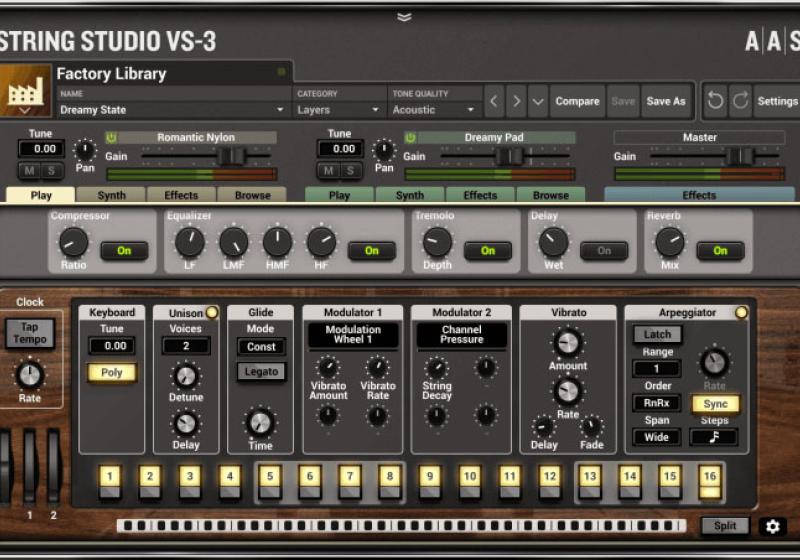Turn off the Compressor On switch
Image resolution: width=800 pixels, height=560 pixels.
124,251
